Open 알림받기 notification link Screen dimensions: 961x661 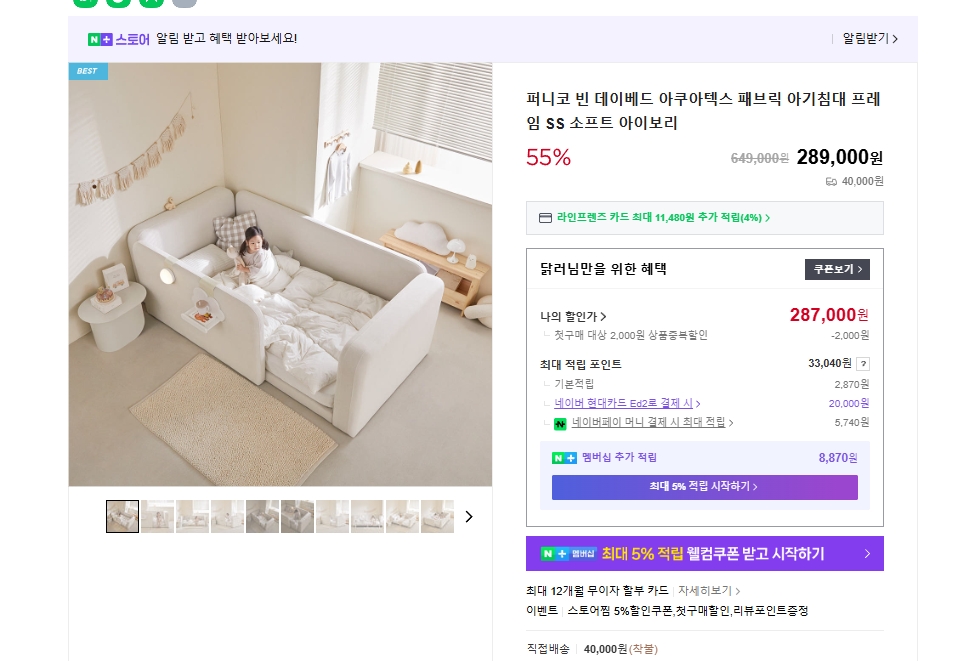(870, 39)
